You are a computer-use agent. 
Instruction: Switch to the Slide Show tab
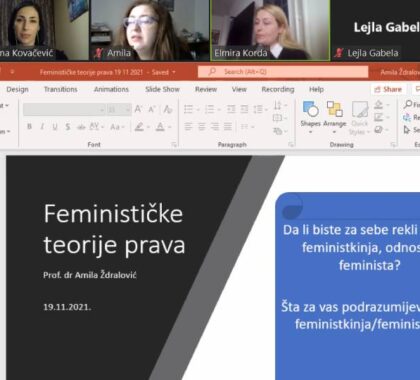coord(162,89)
